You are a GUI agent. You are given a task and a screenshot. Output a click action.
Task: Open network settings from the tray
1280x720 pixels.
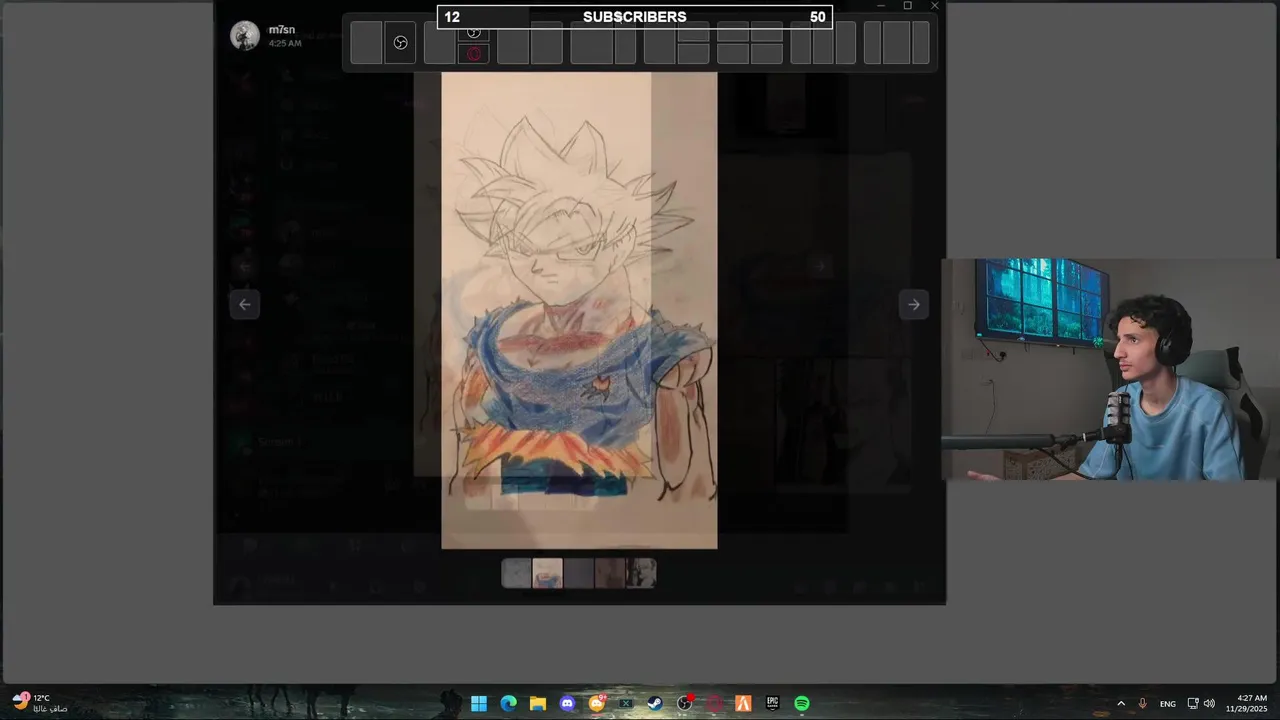point(1193,703)
